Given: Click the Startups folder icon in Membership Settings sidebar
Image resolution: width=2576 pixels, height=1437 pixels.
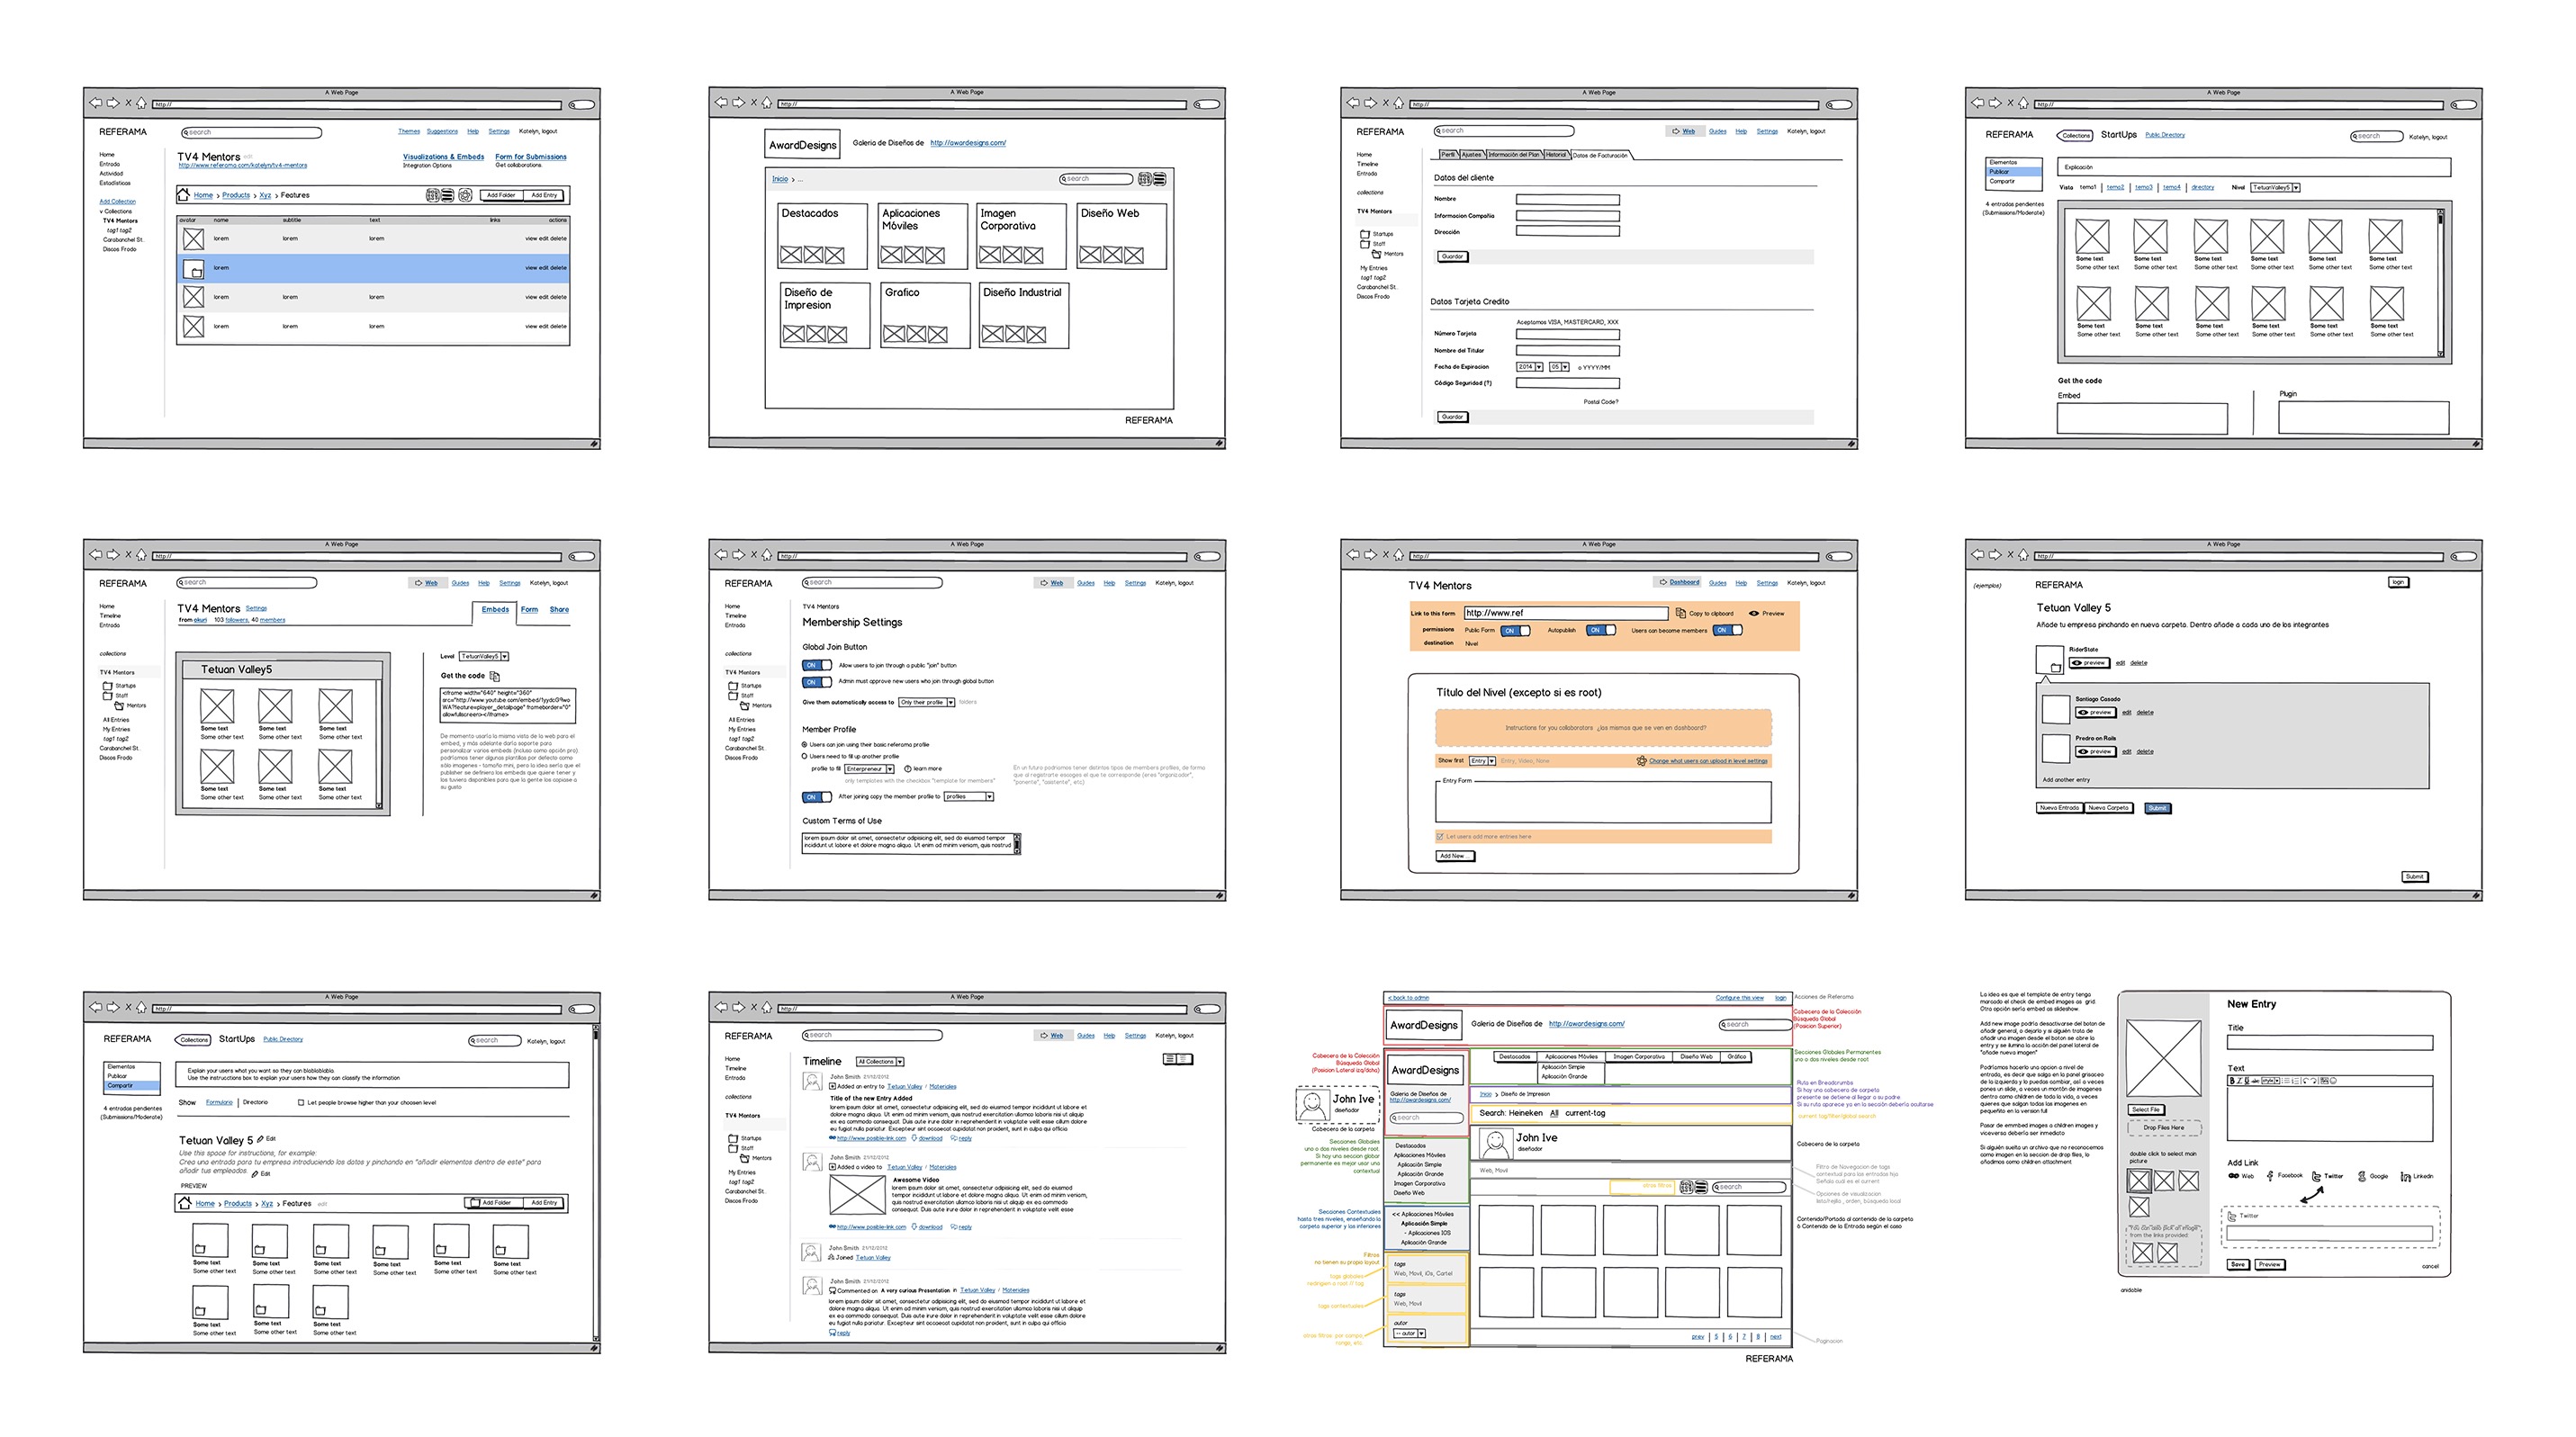Looking at the screenshot, I should point(733,686).
